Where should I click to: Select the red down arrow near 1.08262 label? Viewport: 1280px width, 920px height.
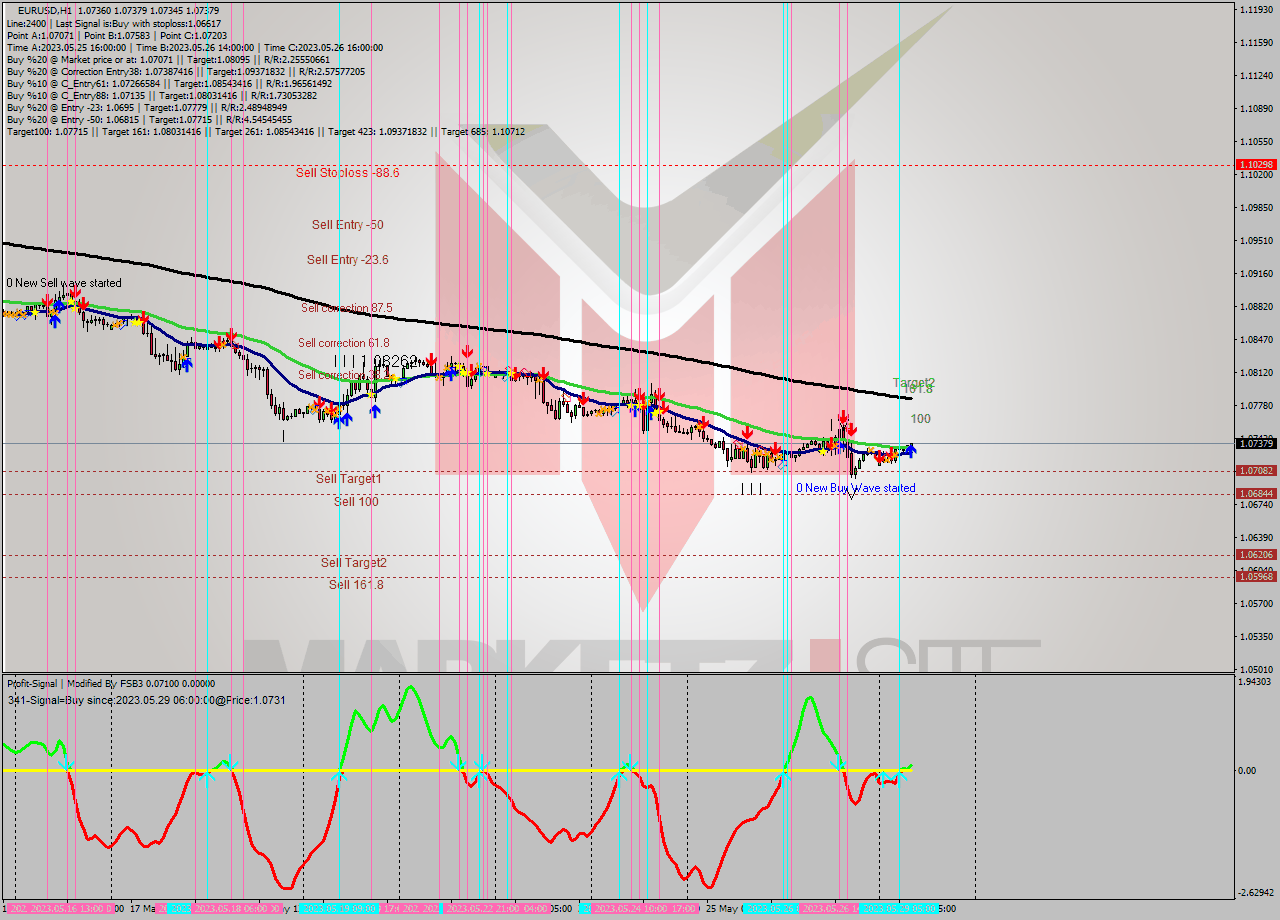click(431, 357)
